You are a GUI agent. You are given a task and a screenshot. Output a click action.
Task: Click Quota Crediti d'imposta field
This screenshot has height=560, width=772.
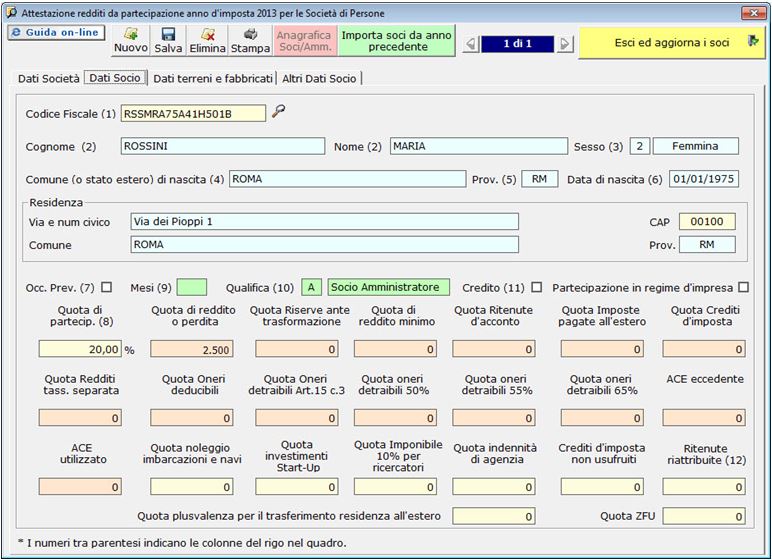coord(704,349)
